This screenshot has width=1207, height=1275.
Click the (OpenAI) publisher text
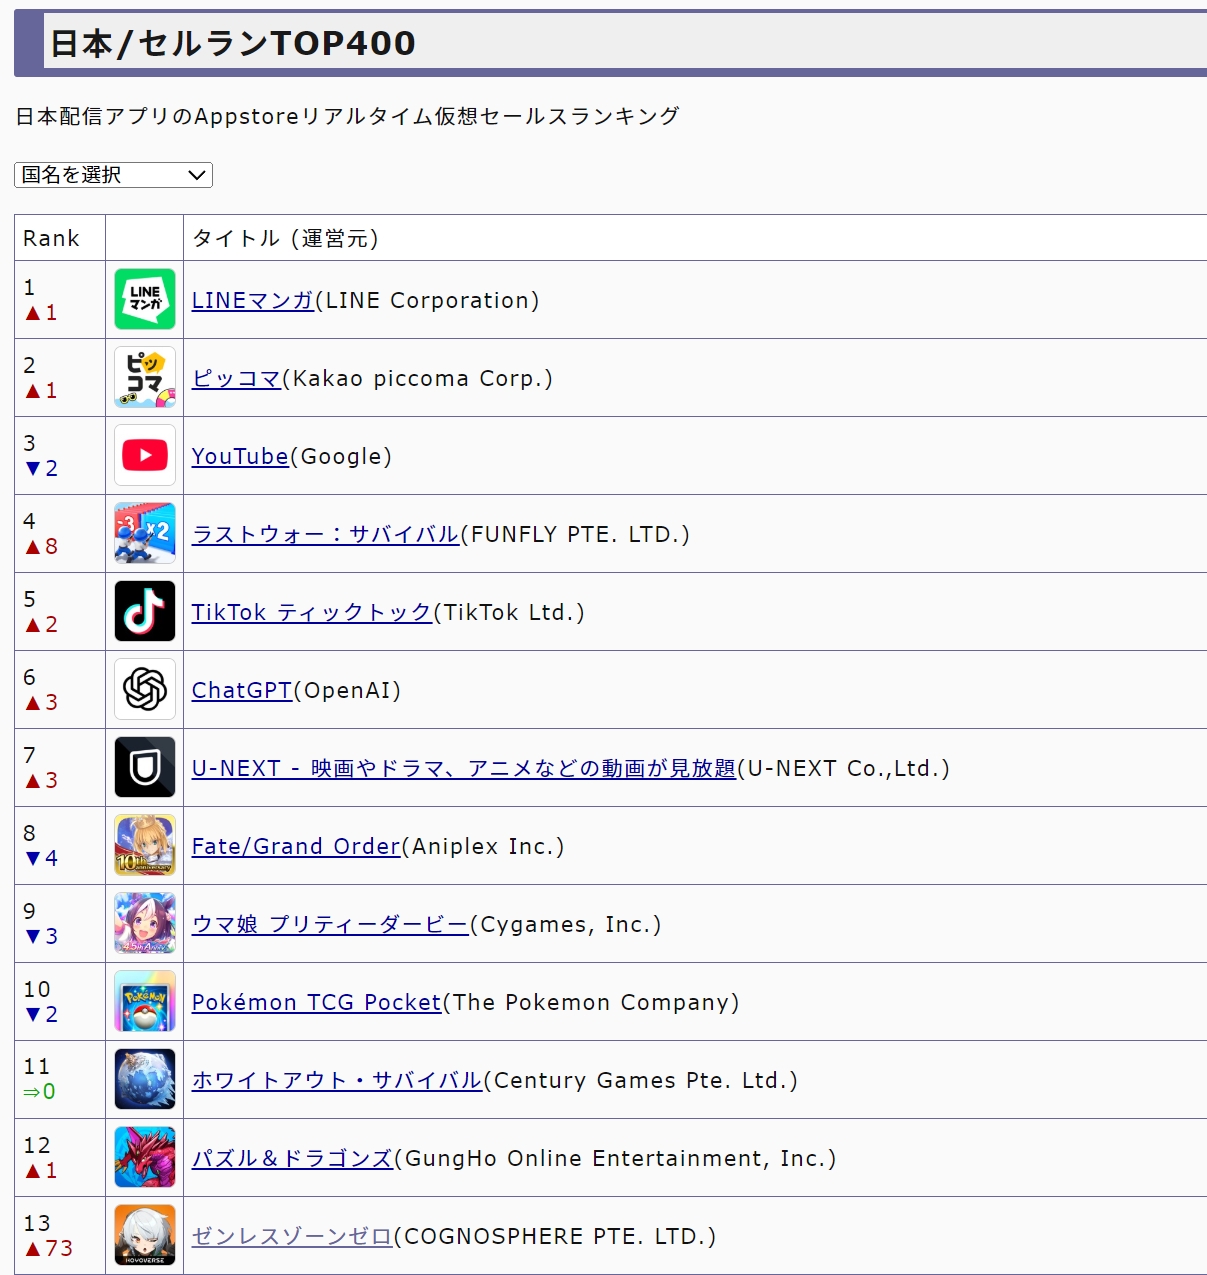(347, 690)
